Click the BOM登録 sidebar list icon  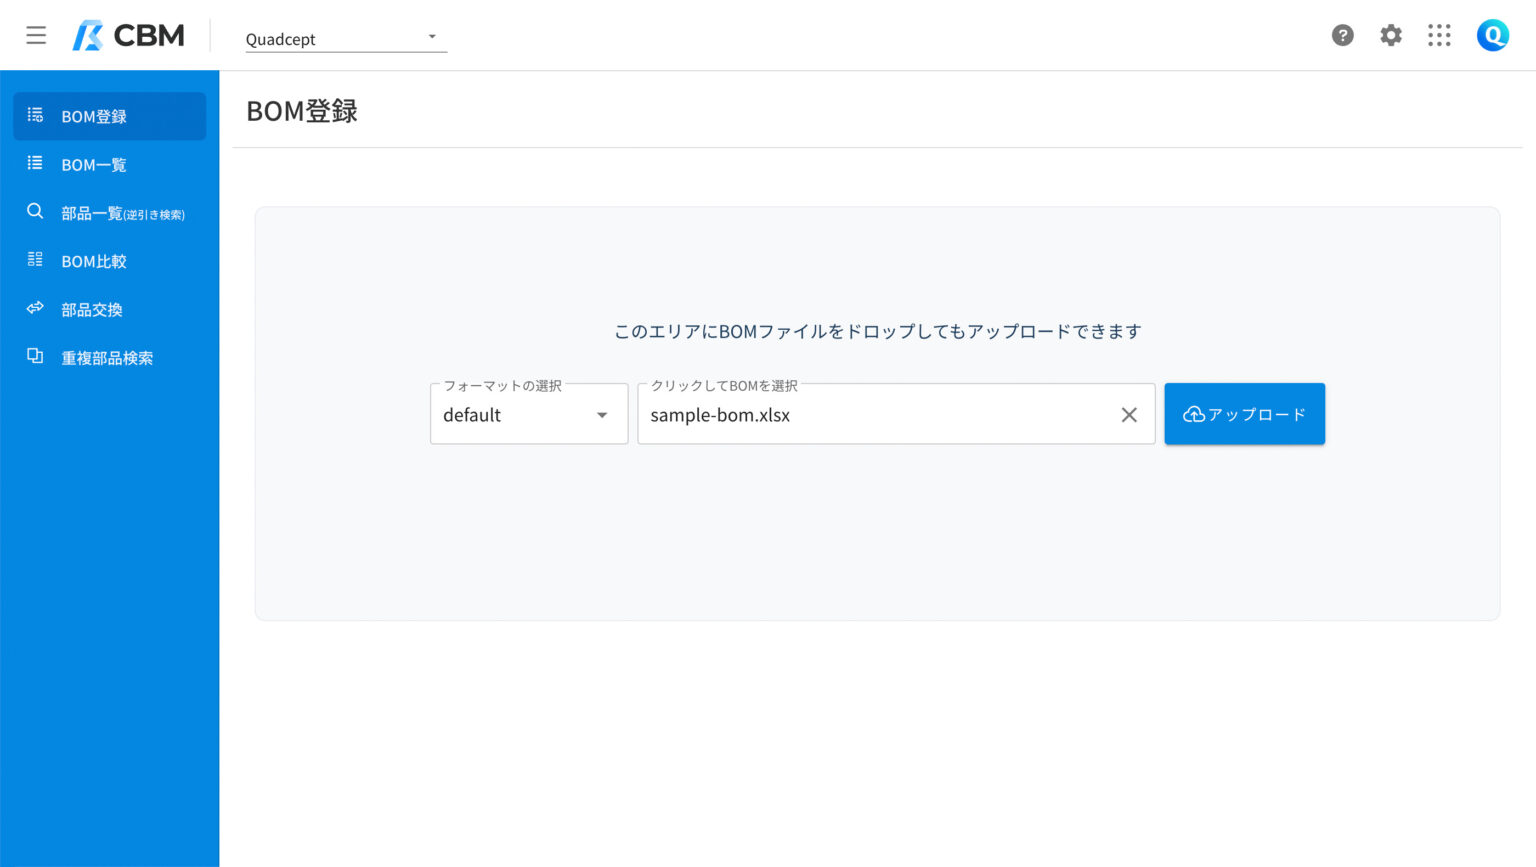pos(35,115)
